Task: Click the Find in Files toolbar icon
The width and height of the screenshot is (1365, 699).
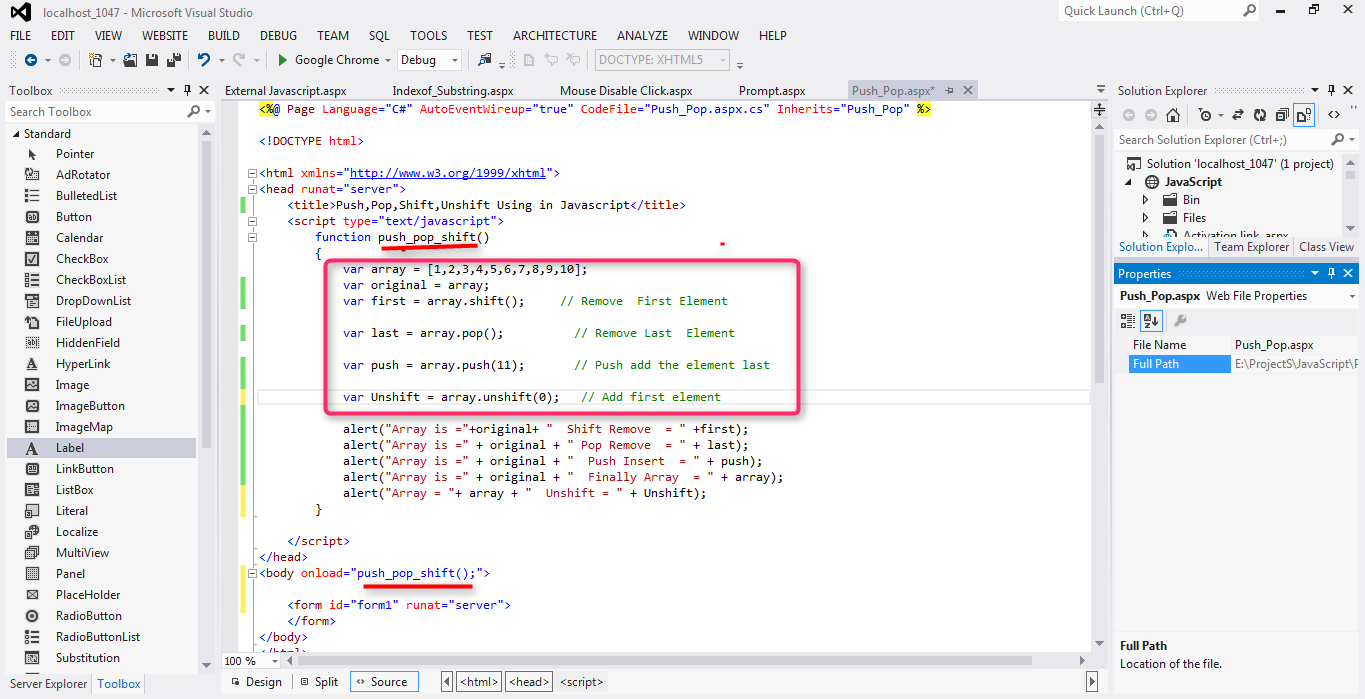Action: click(x=486, y=60)
